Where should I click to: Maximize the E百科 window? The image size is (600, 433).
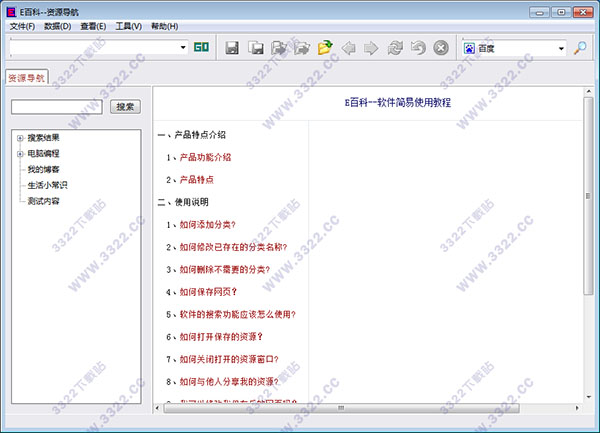pos(561,12)
